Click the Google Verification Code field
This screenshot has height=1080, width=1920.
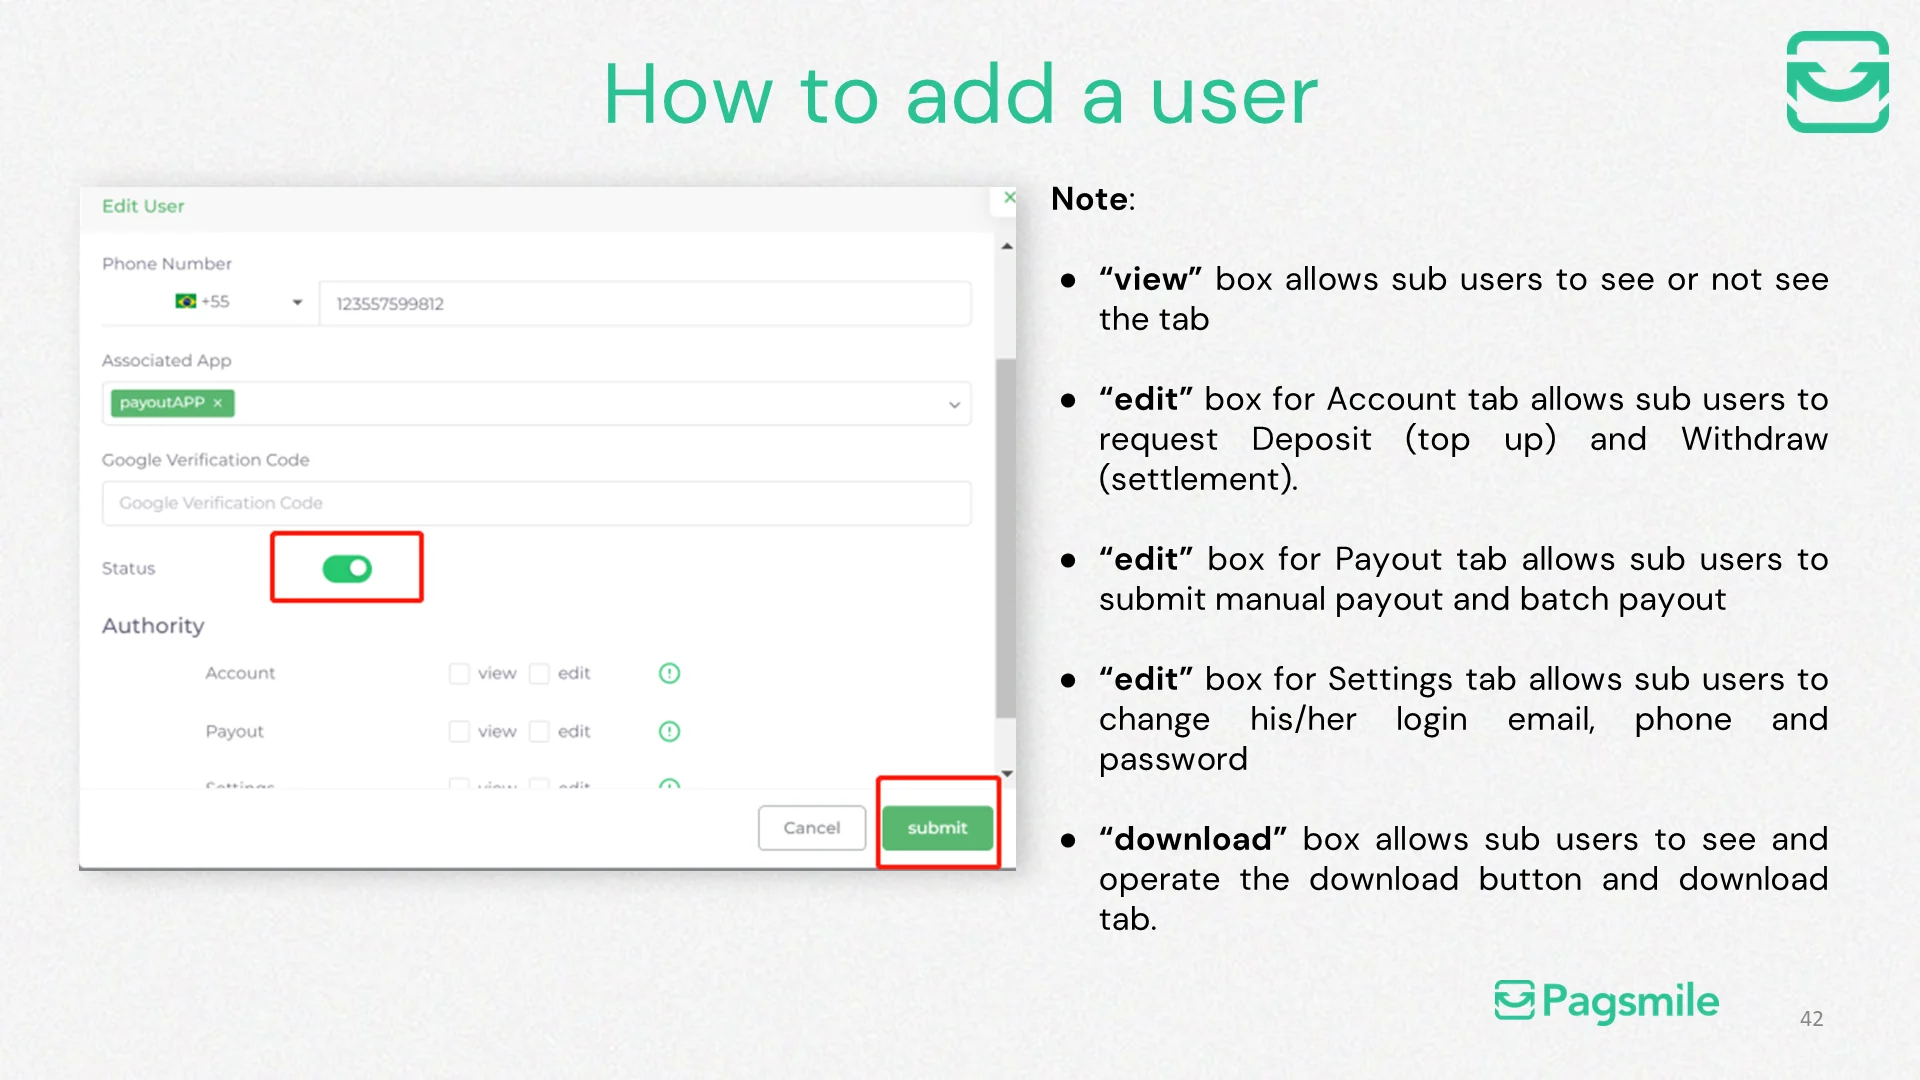tap(536, 503)
